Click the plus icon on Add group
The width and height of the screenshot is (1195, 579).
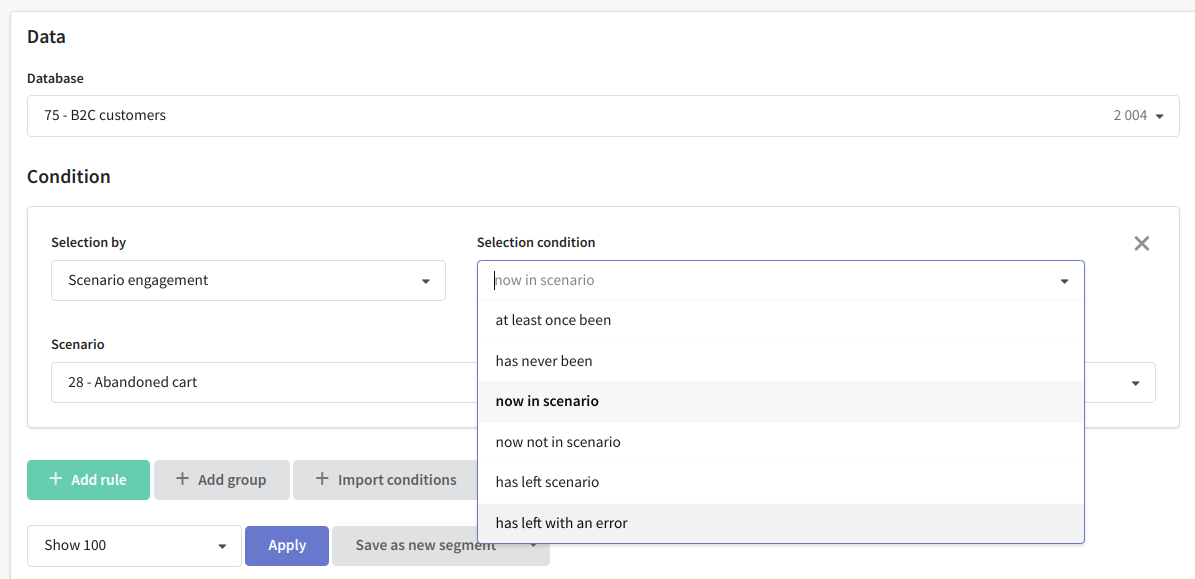click(x=181, y=479)
